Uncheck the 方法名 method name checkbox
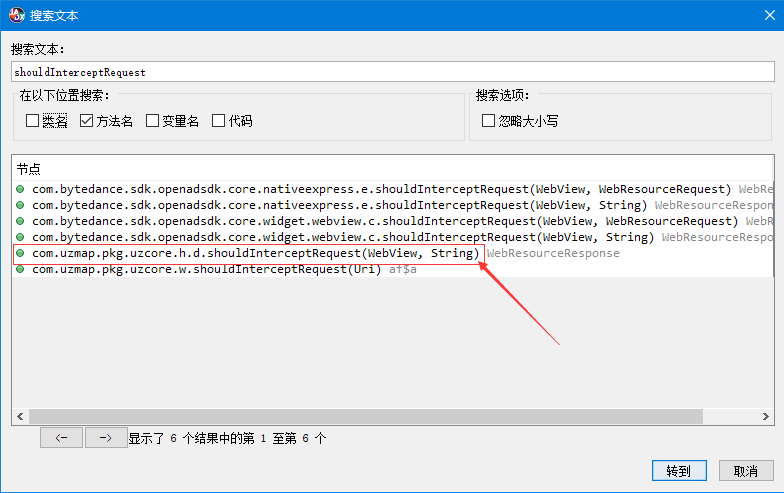 [87, 121]
